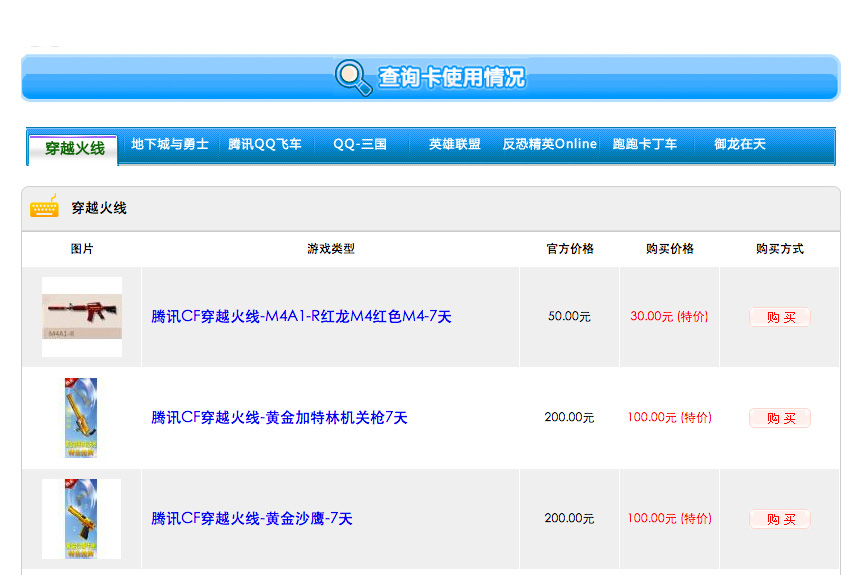The width and height of the screenshot is (857, 575).
Task: Click the 50.00元 official price
Action: pyautogui.click(x=569, y=316)
